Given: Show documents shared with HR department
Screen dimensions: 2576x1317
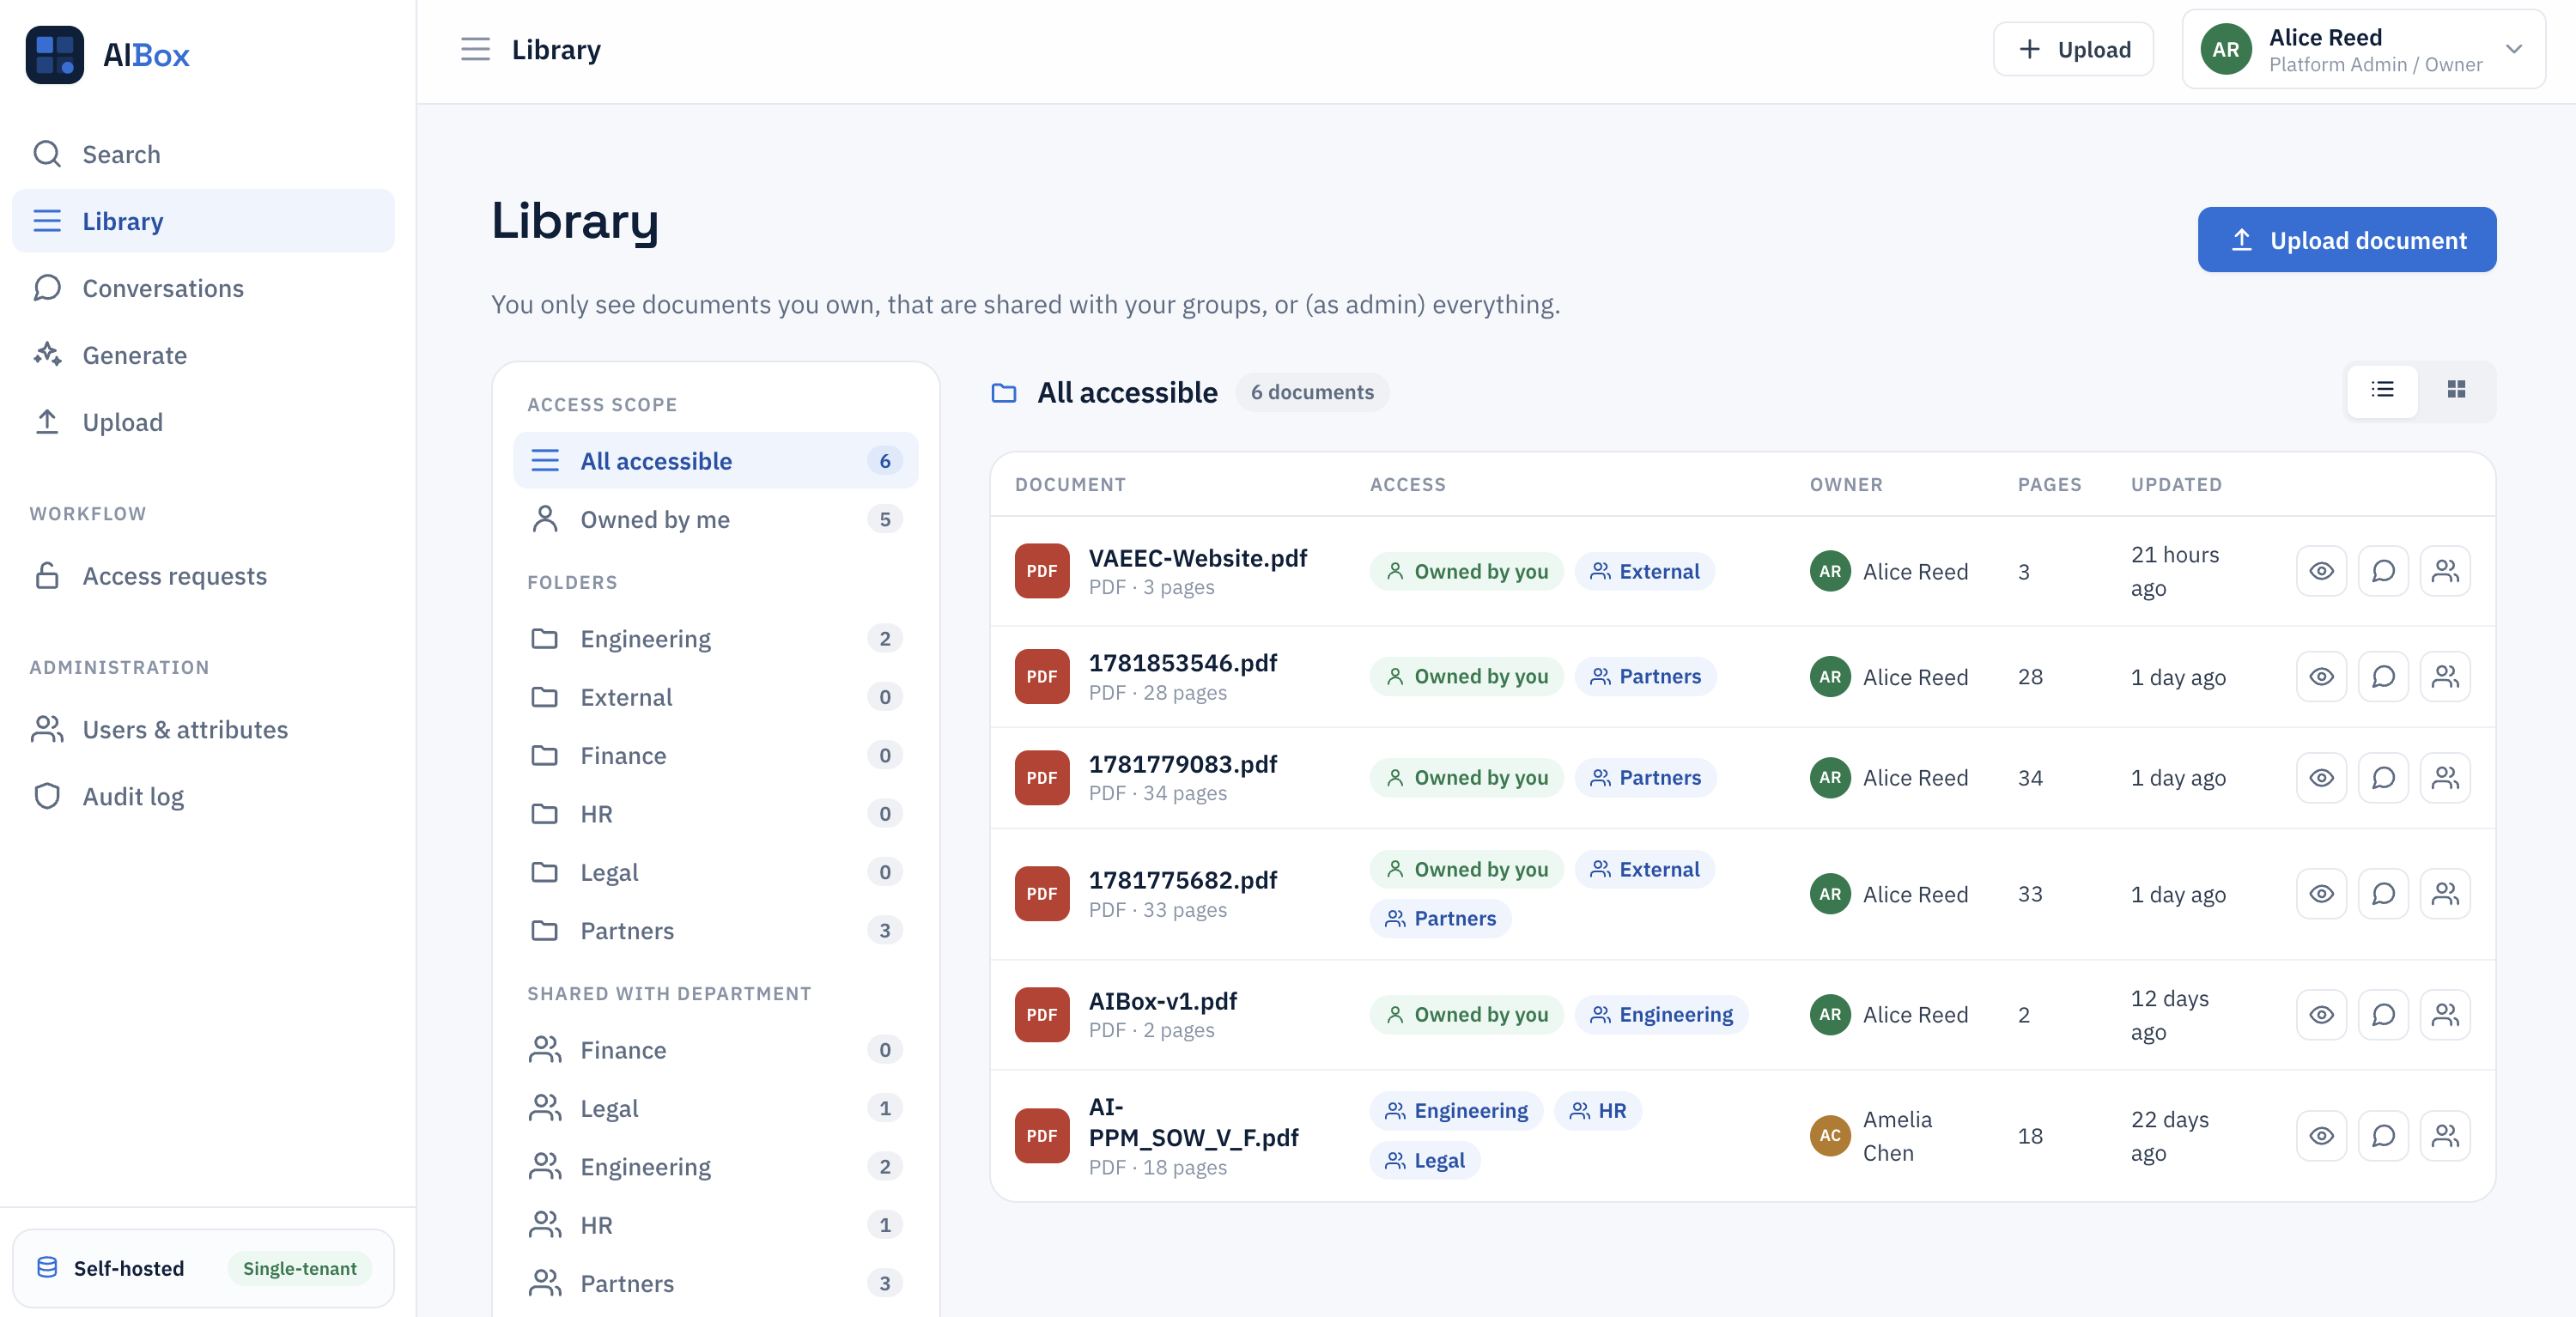Looking at the screenshot, I should (x=715, y=1225).
